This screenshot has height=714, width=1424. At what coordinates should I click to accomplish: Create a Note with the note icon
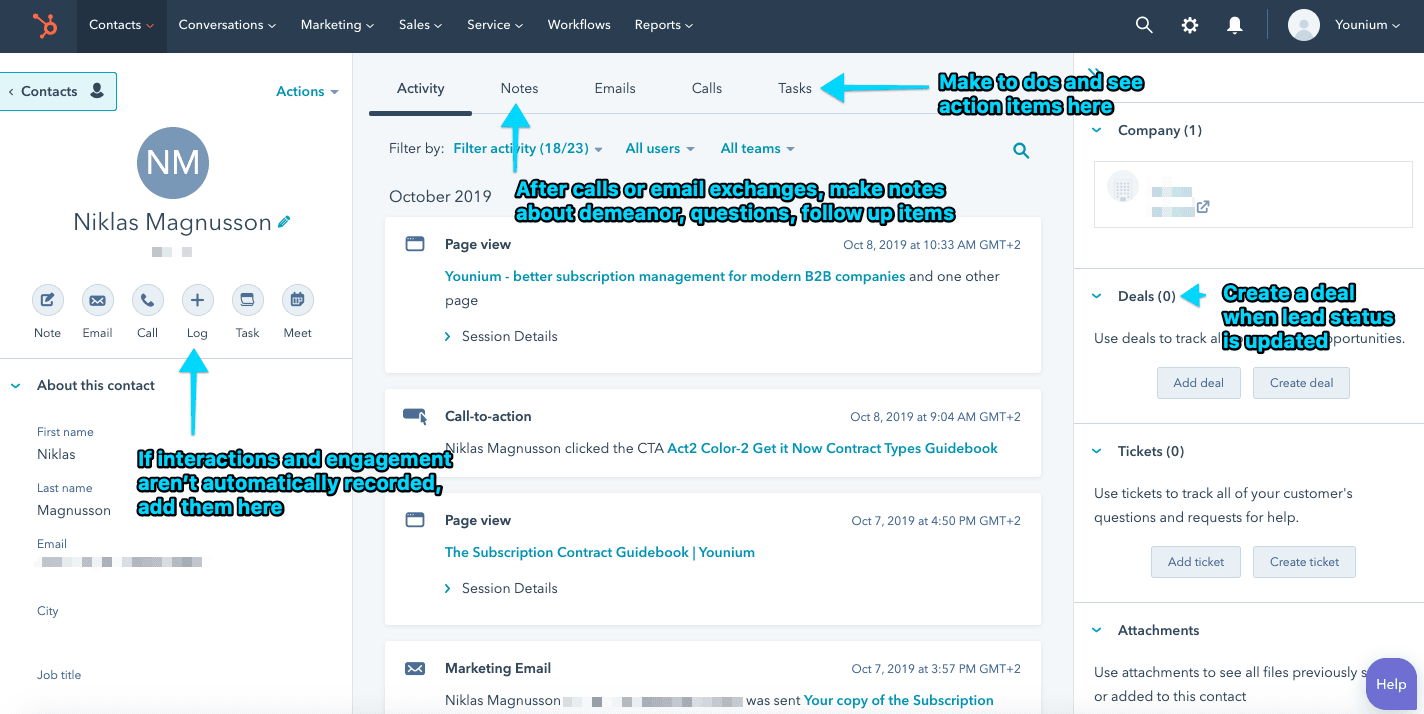(47, 299)
